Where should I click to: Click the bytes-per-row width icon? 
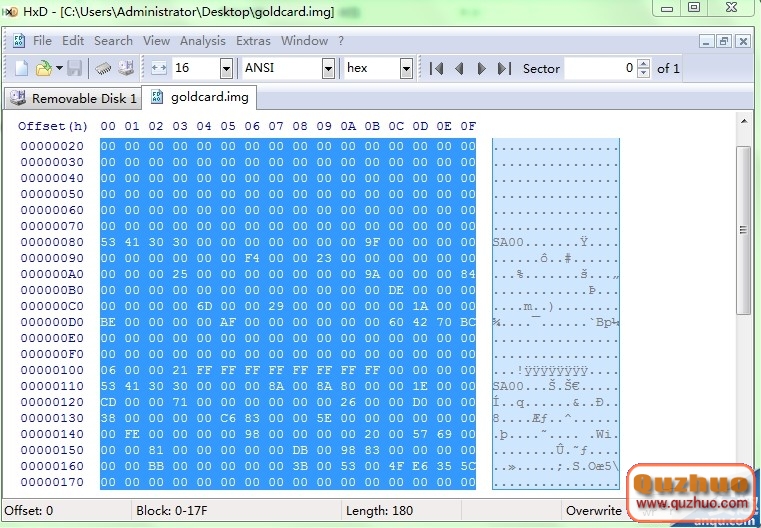click(159, 68)
